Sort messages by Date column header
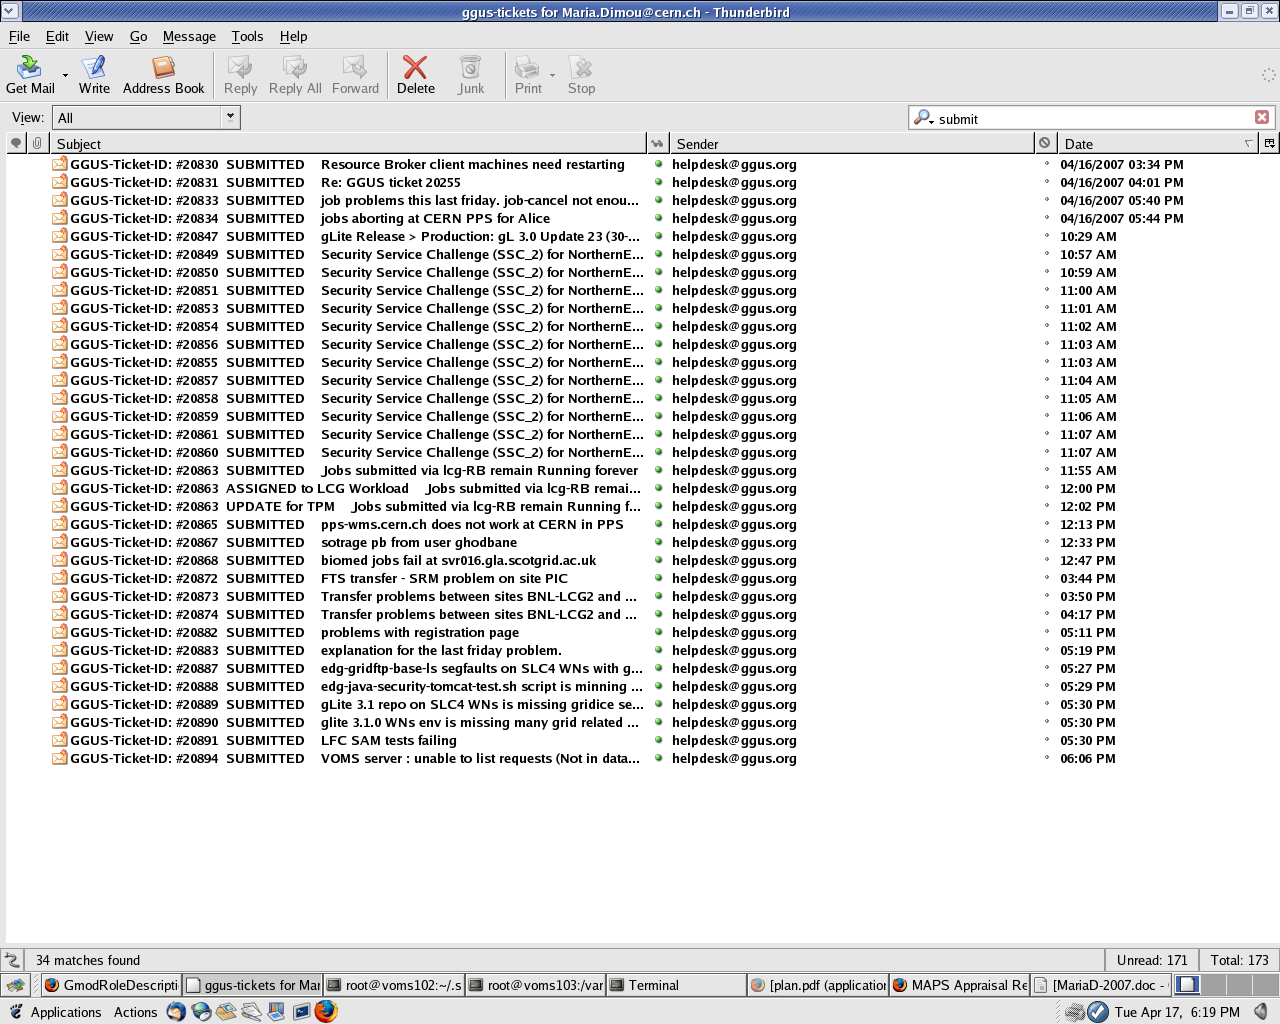 [x=1150, y=144]
